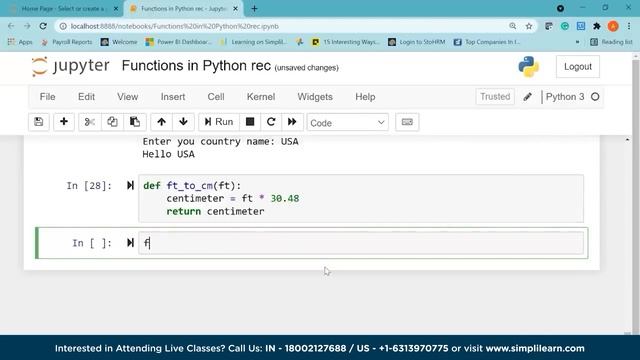Open the Cell menu
This screenshot has height=360, width=640.
[216, 97]
